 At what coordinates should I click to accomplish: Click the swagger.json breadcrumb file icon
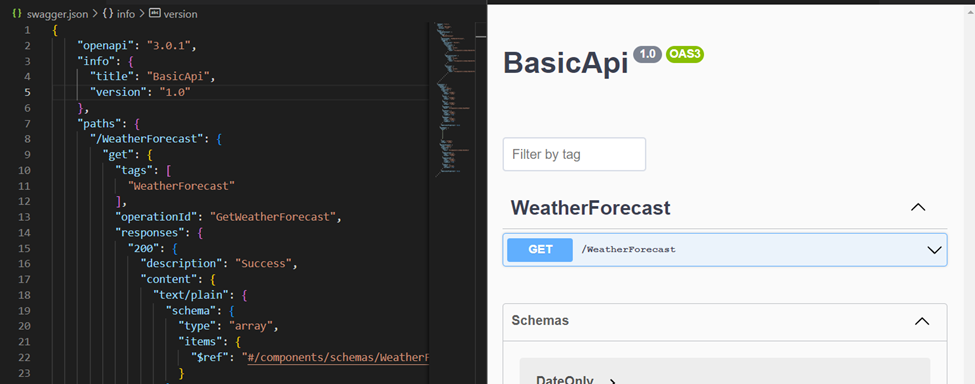(17, 14)
